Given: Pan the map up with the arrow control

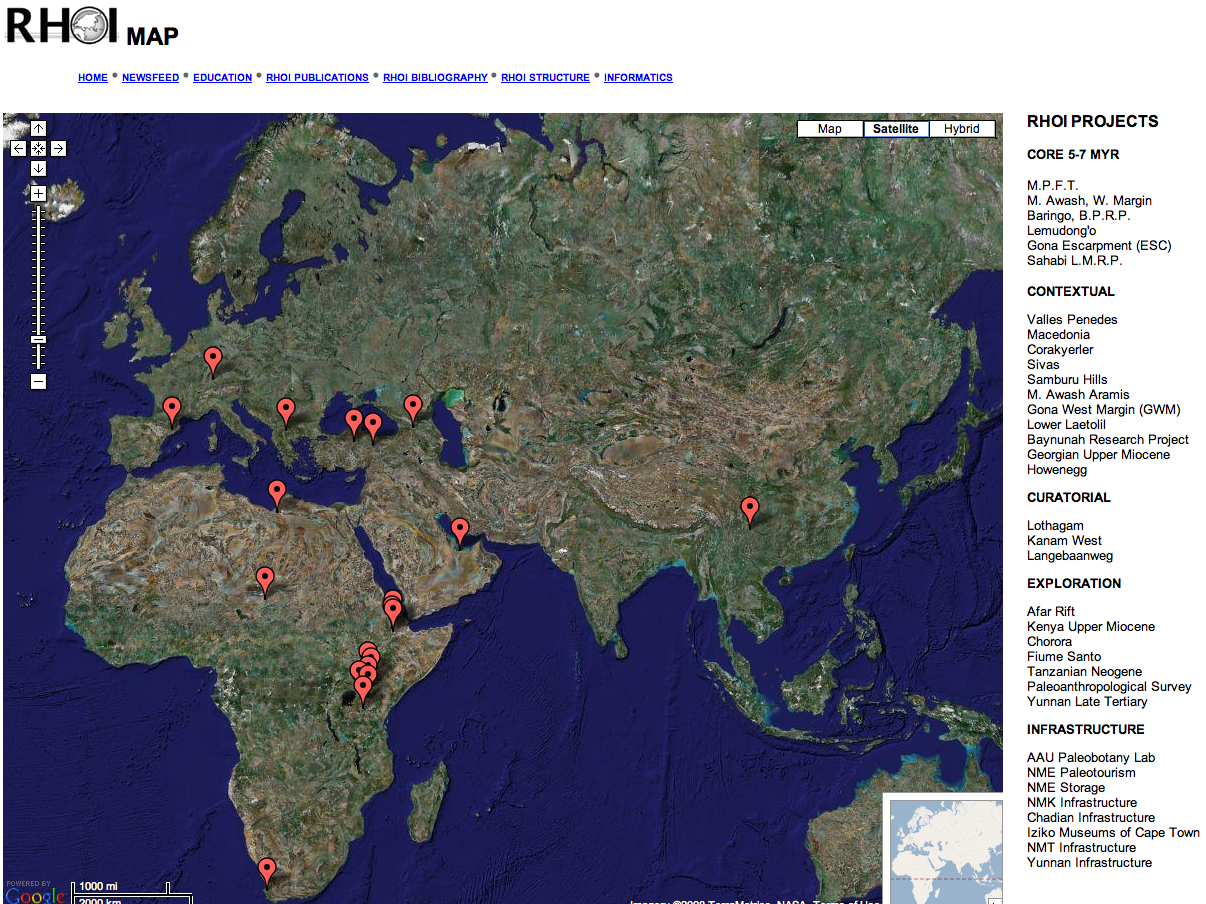Looking at the screenshot, I should point(38,128).
